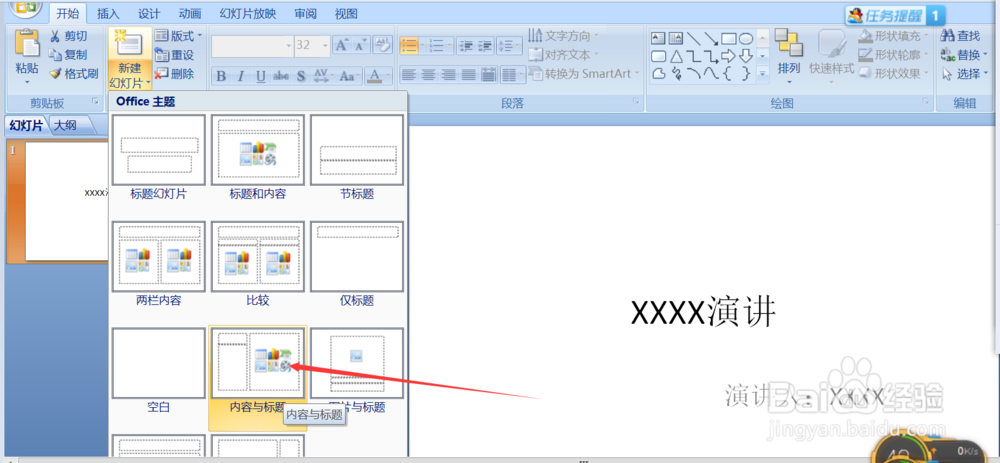Click the clear formatting eraser icon
This screenshot has height=463, width=1000.
click(x=383, y=44)
